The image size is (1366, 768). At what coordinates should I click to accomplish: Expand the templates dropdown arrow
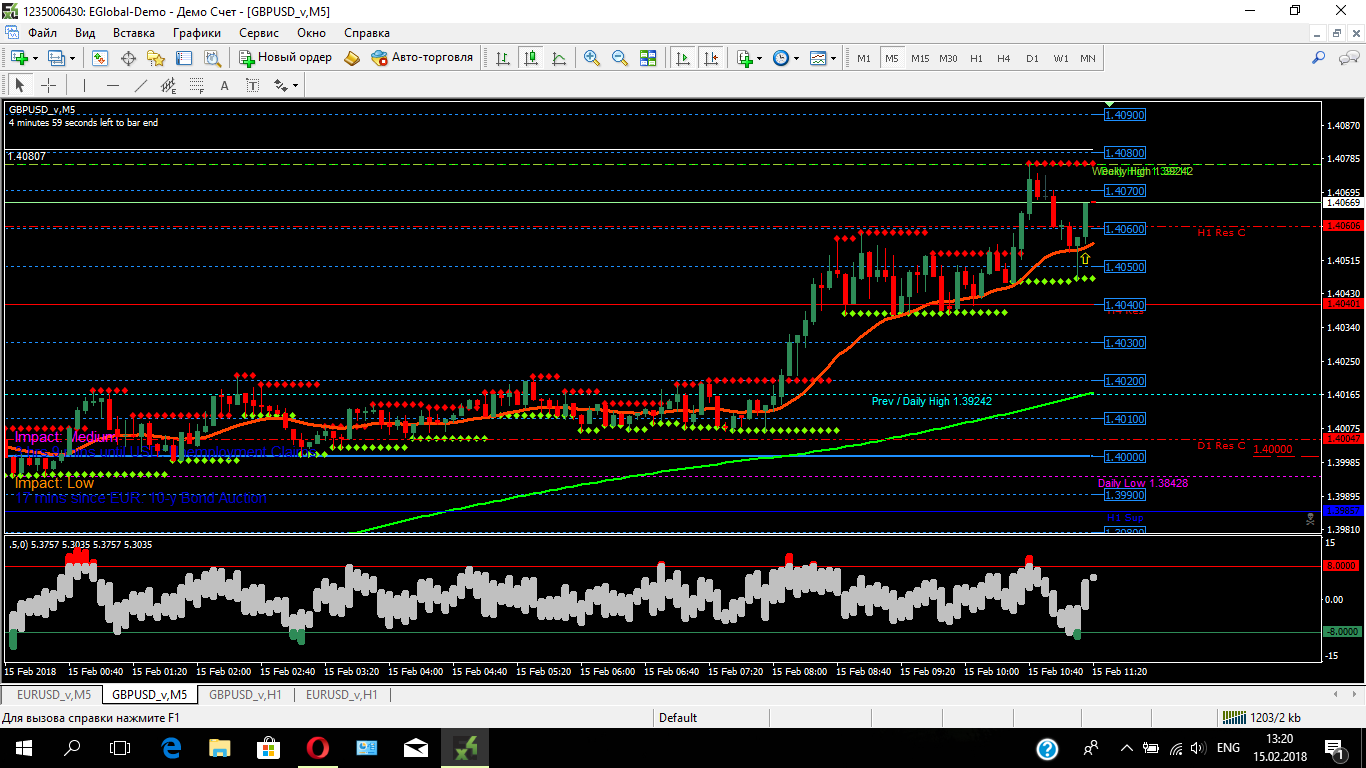pos(833,58)
